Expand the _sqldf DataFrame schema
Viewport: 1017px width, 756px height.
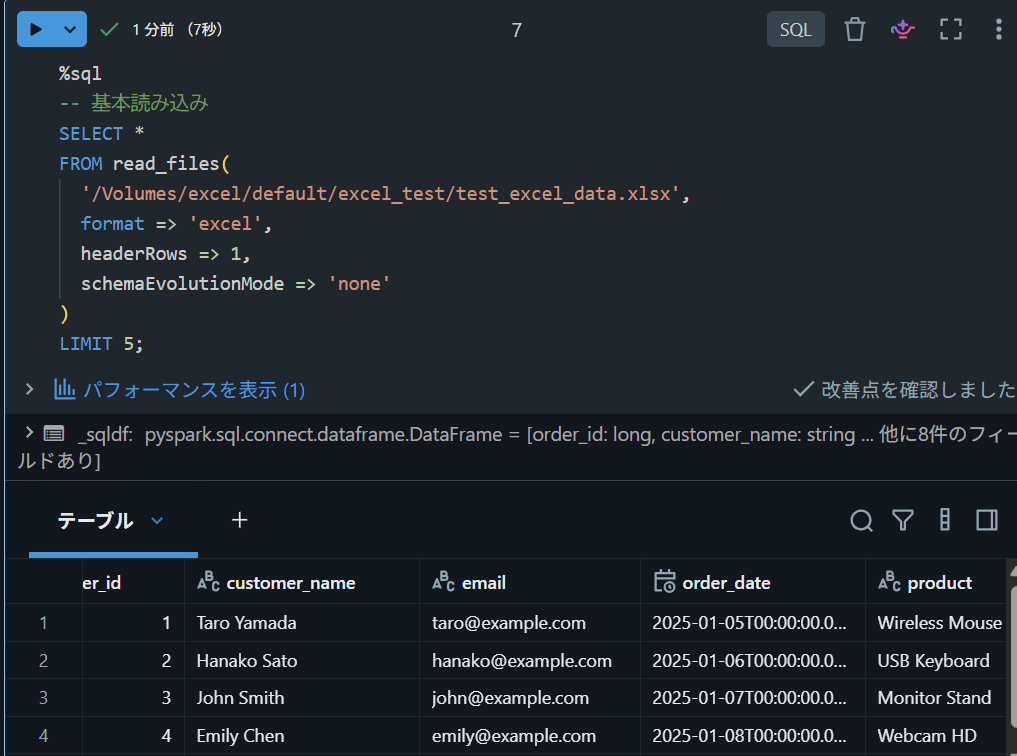[29, 432]
